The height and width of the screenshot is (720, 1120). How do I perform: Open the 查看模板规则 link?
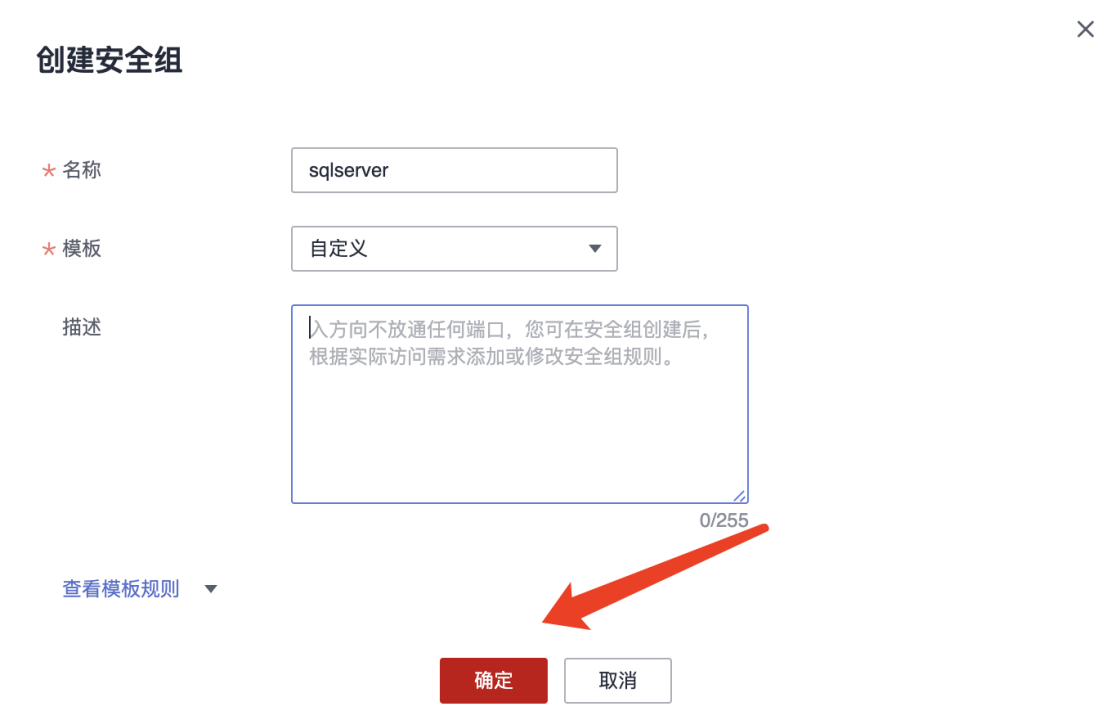121,589
